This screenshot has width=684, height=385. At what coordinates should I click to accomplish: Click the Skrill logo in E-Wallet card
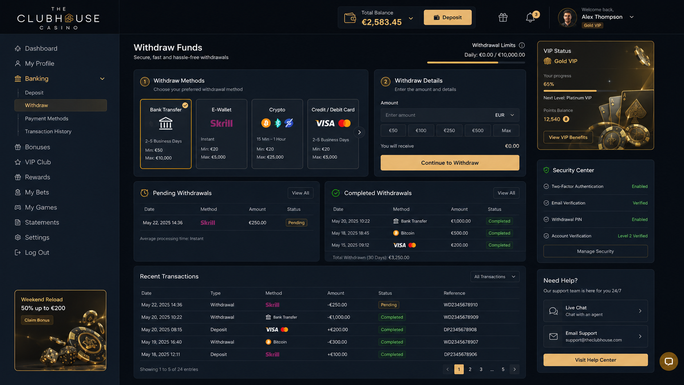tap(221, 123)
